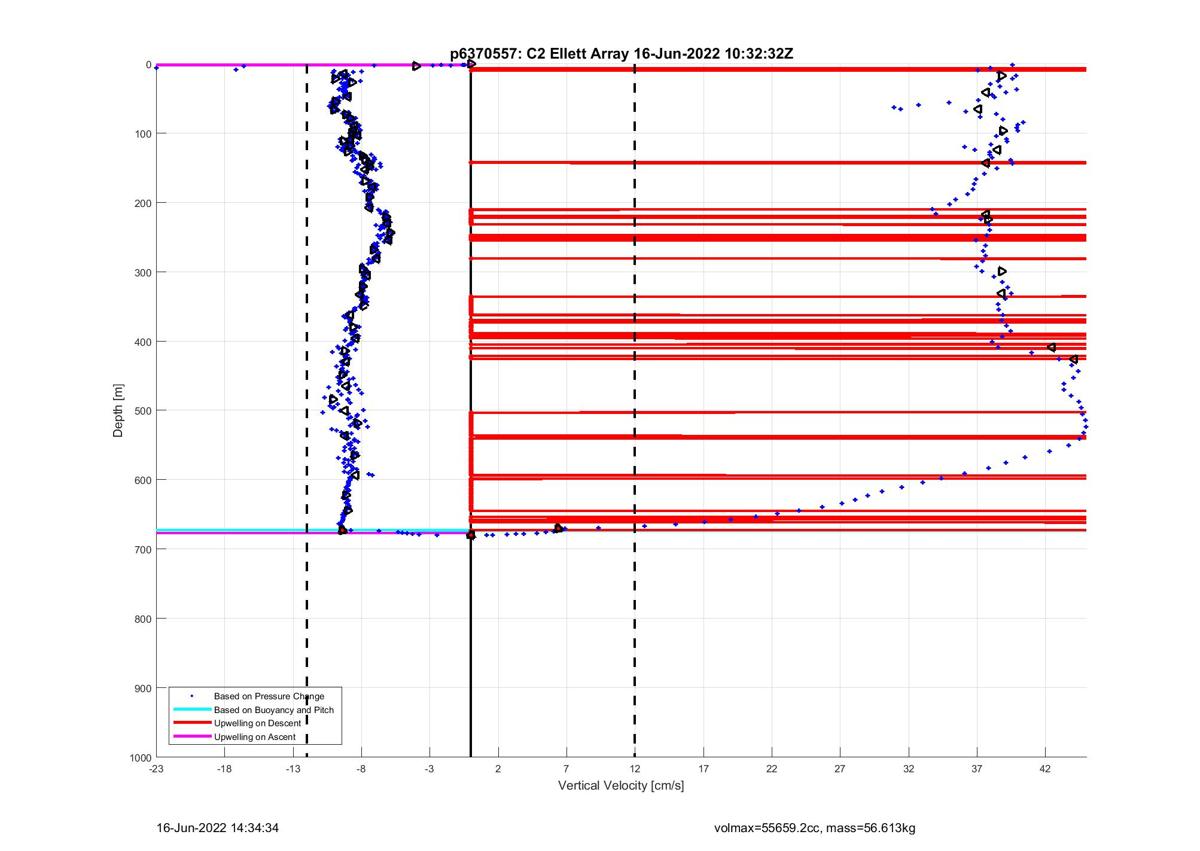Click the x-axis tick label '32'
1200x851 pixels.
(908, 769)
